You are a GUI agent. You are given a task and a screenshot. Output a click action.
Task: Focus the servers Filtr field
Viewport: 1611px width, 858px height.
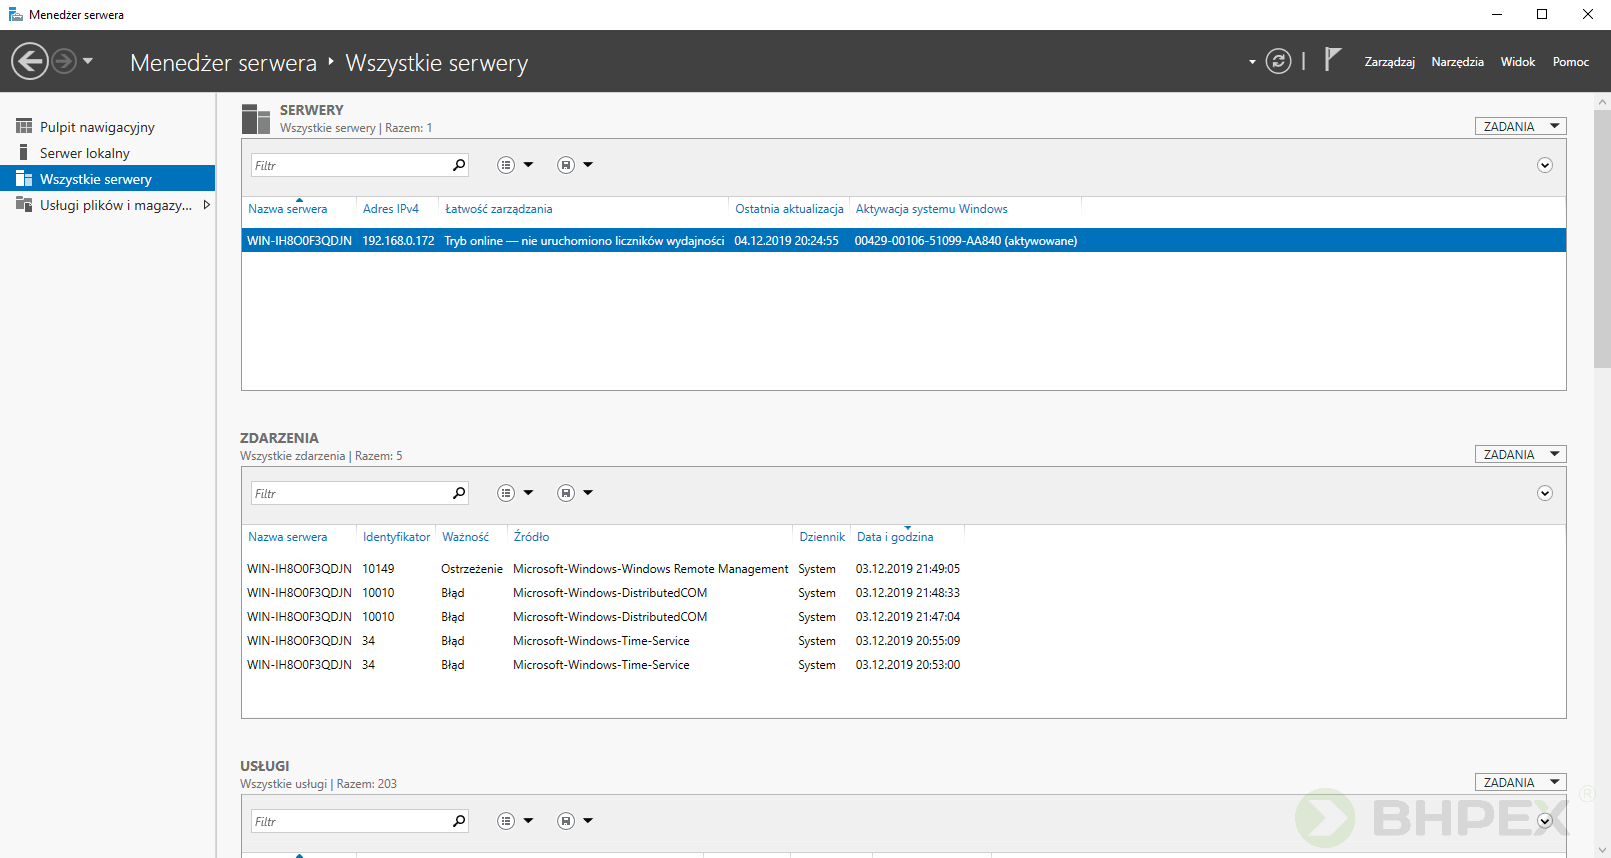(350, 165)
